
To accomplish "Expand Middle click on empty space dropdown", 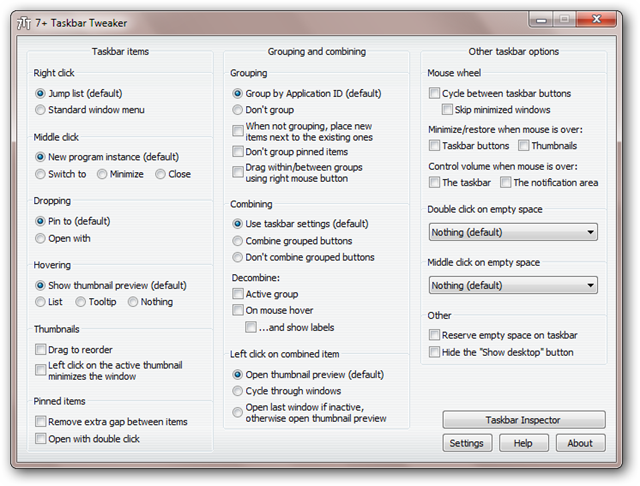I will pyautogui.click(x=513, y=285).
